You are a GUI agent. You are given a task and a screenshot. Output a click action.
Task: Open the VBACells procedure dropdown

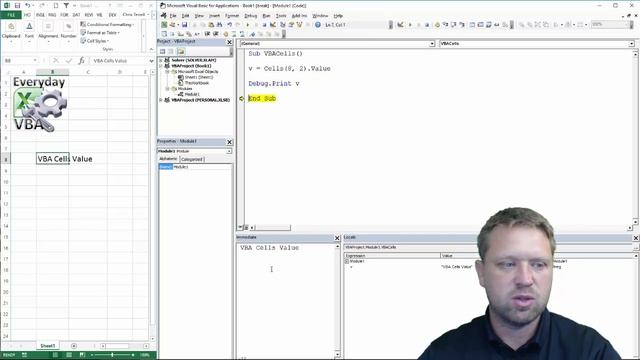pyautogui.click(x=631, y=44)
